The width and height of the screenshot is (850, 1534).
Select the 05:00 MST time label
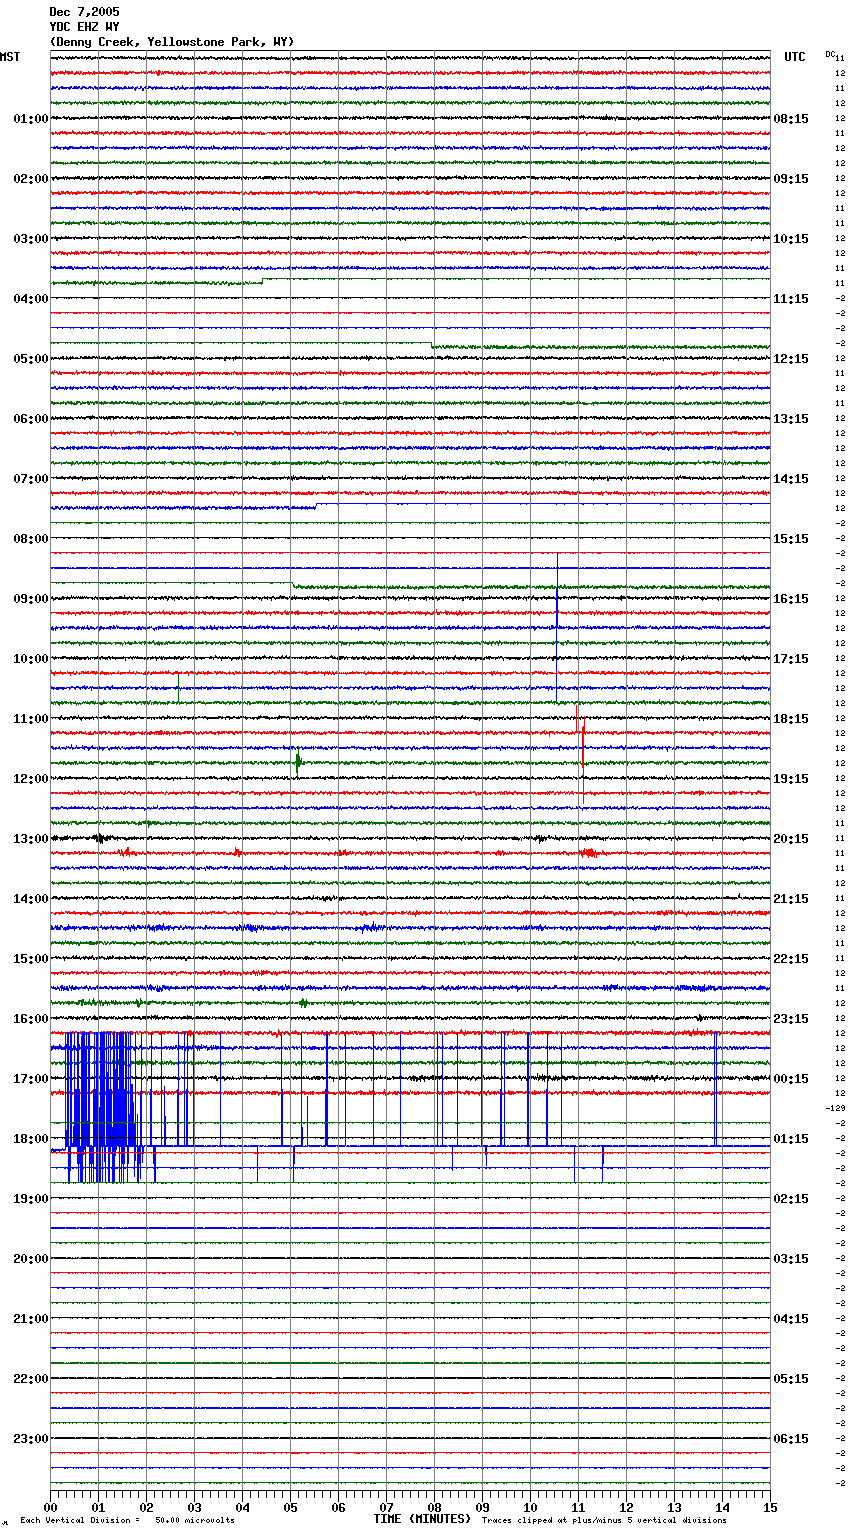31,359
